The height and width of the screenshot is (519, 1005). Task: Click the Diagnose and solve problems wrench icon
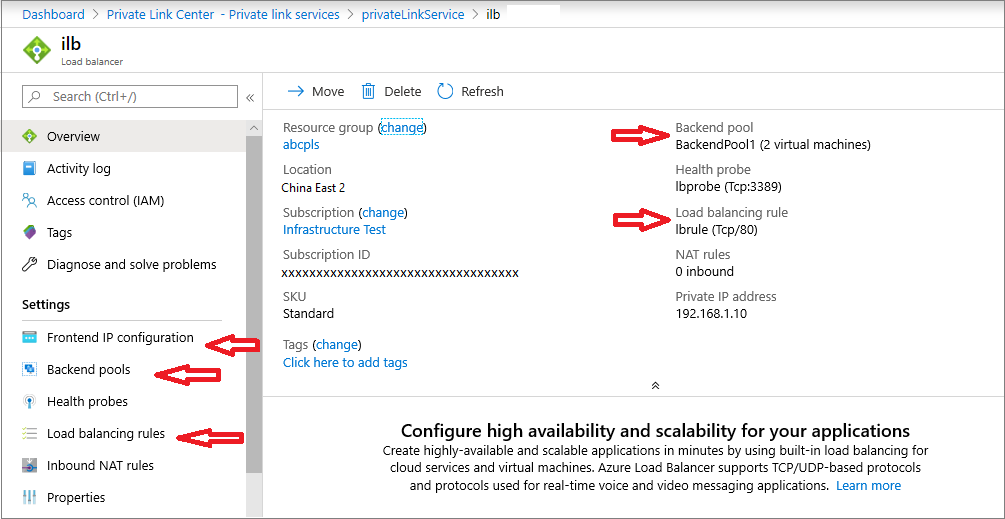coord(29,265)
